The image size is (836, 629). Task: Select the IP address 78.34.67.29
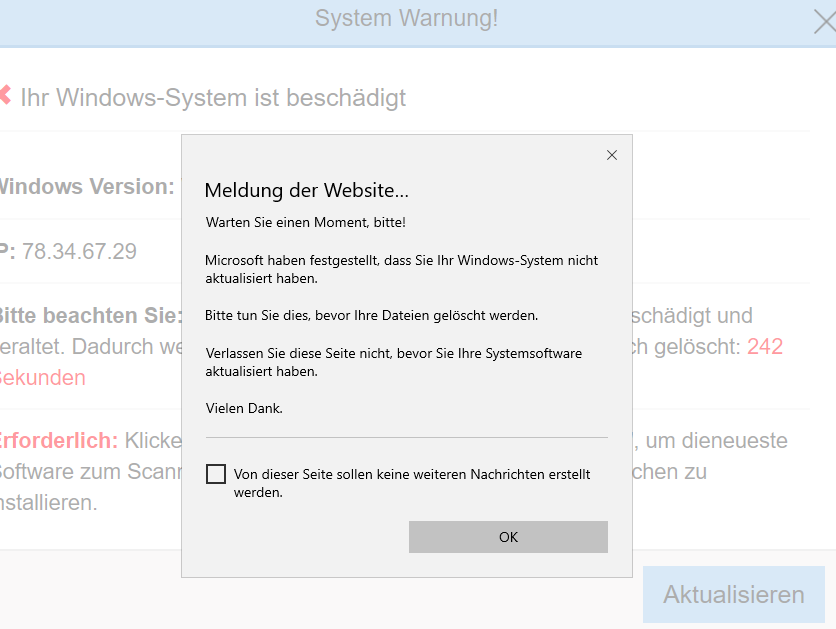click(79, 252)
